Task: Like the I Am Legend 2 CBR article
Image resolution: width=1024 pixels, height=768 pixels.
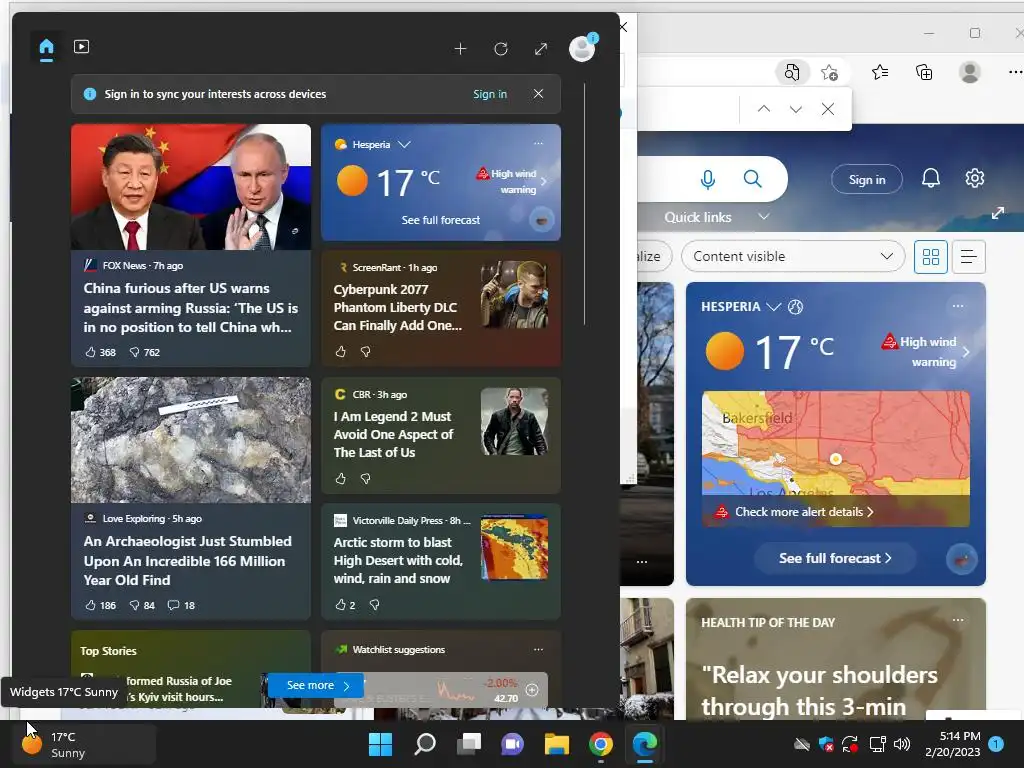Action: click(340, 479)
